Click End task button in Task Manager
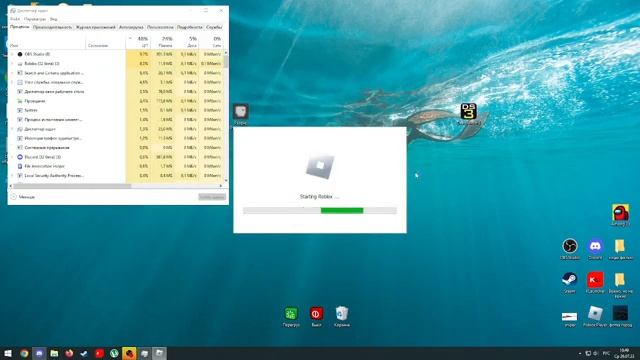The height and width of the screenshot is (360, 640). point(212,197)
